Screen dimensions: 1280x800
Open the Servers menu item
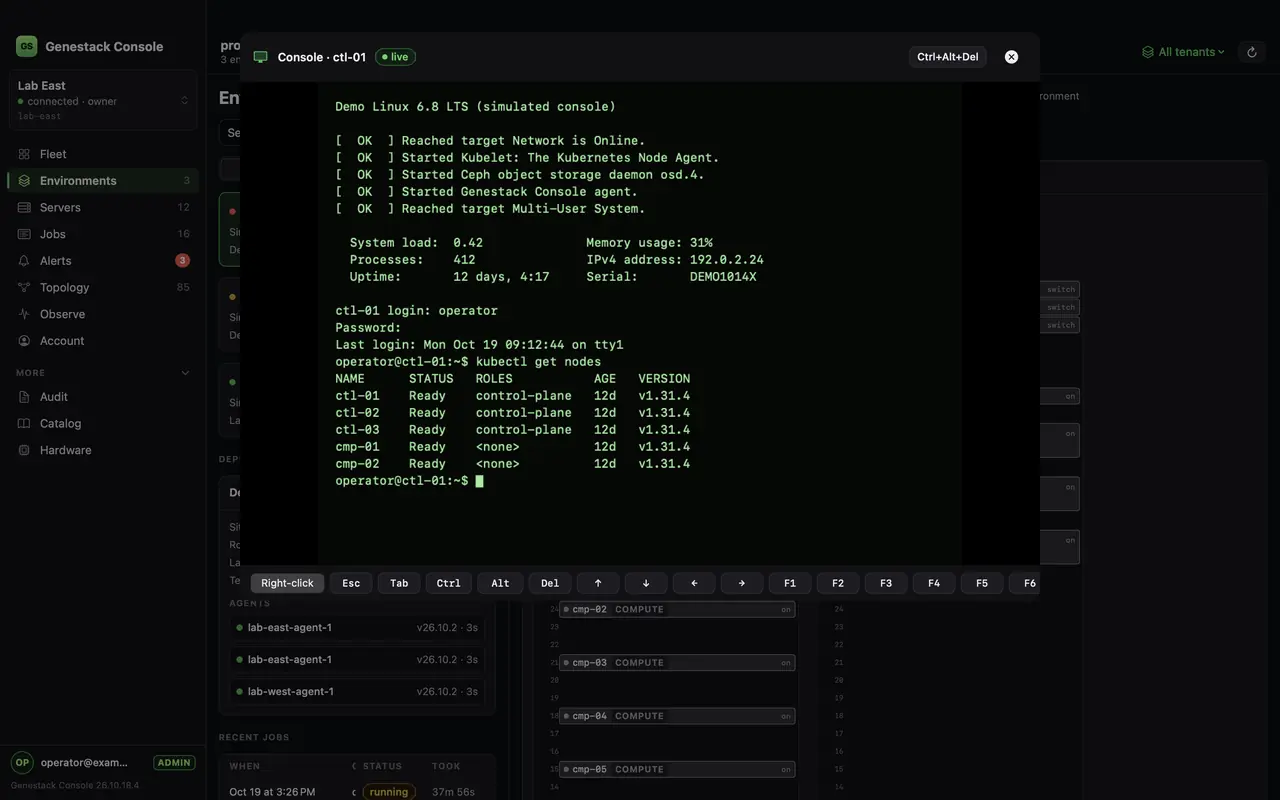[x=103, y=207]
